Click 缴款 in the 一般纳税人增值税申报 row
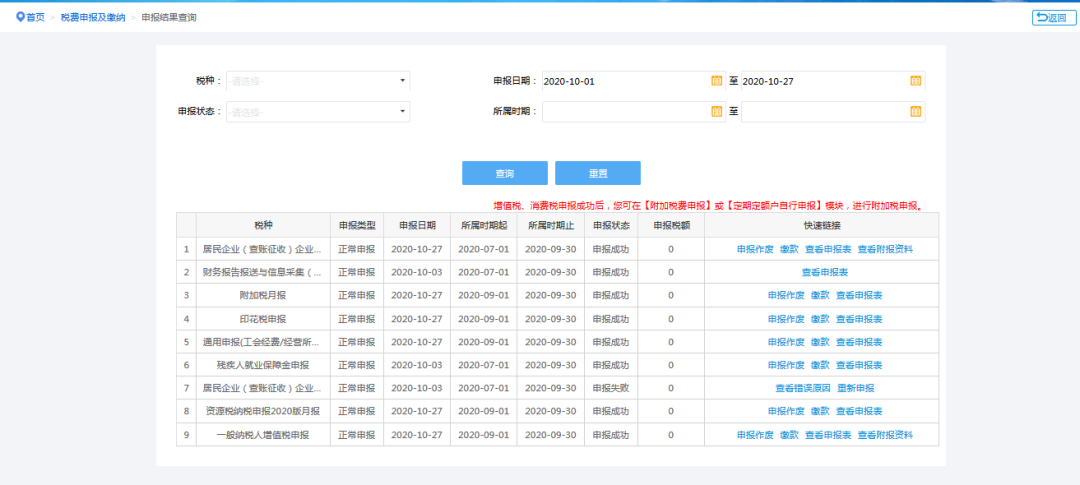 point(789,435)
